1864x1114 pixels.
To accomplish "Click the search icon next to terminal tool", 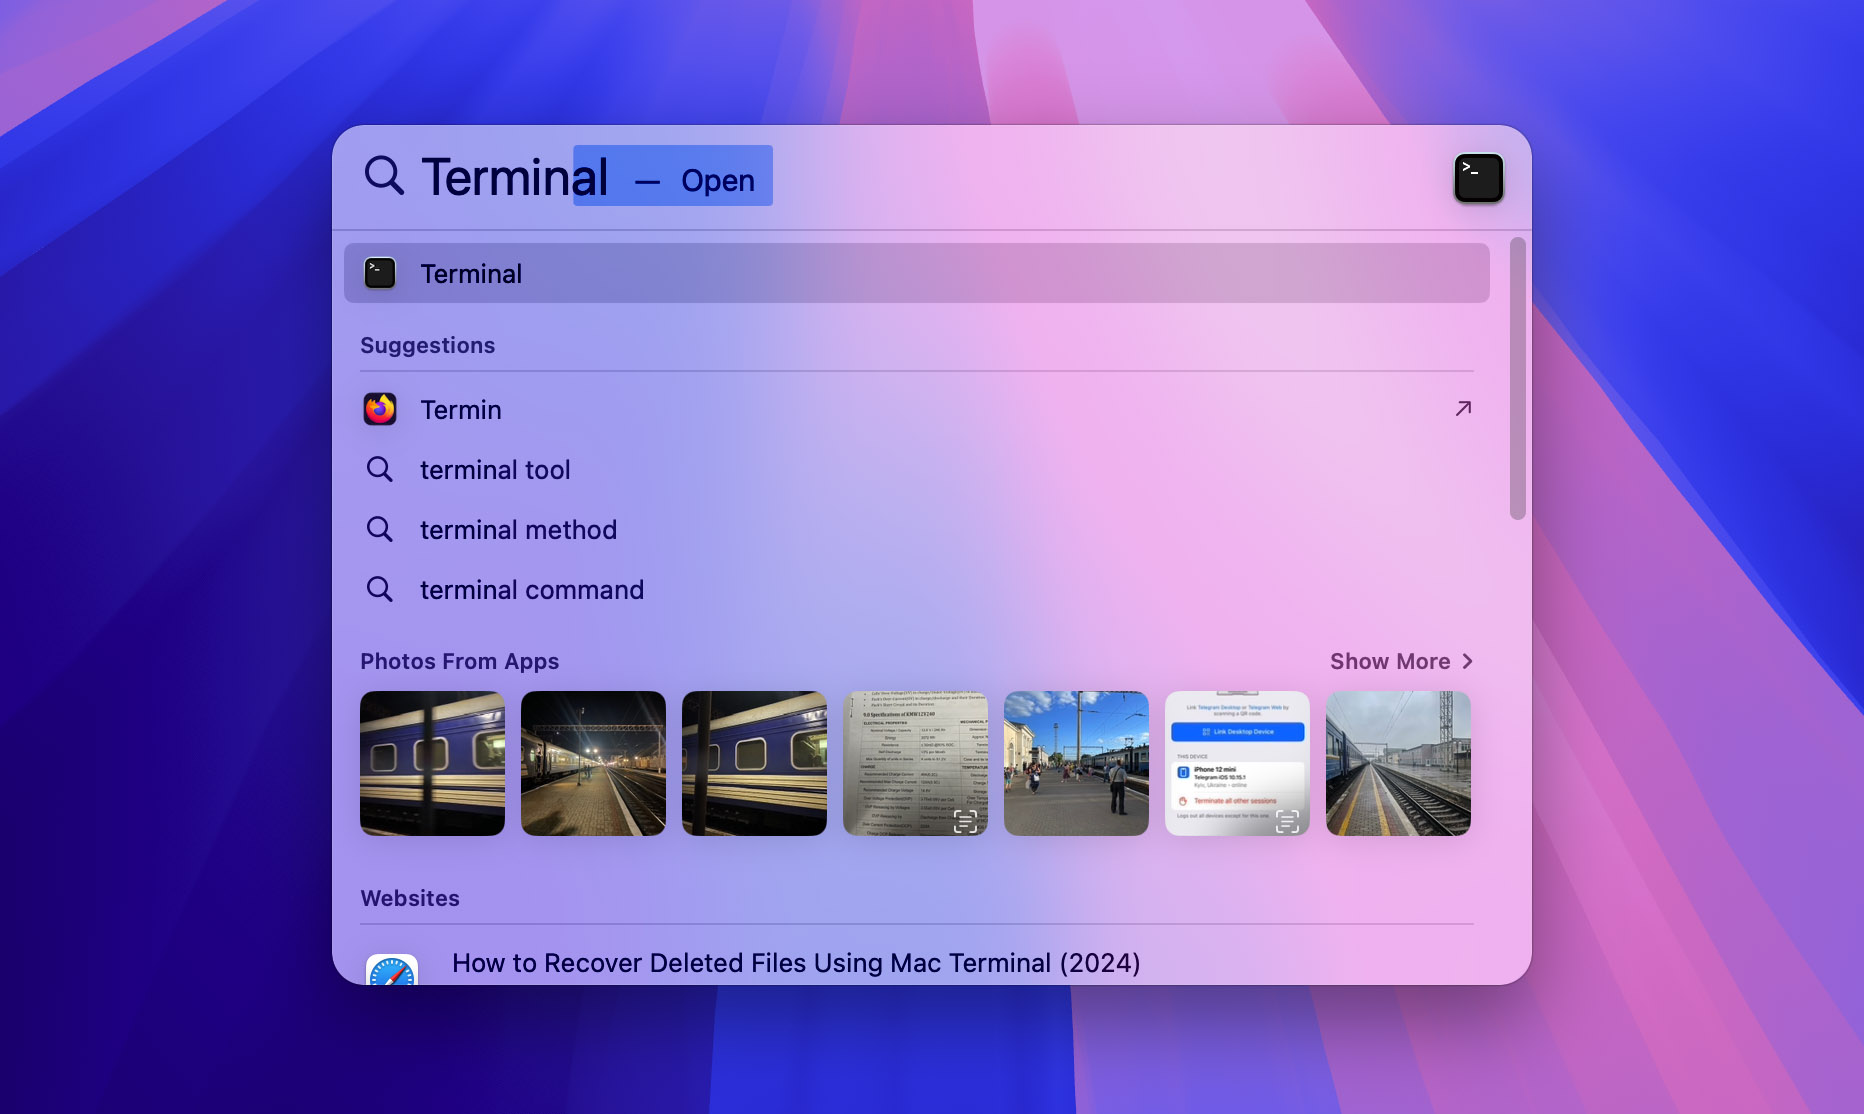I will point(379,469).
